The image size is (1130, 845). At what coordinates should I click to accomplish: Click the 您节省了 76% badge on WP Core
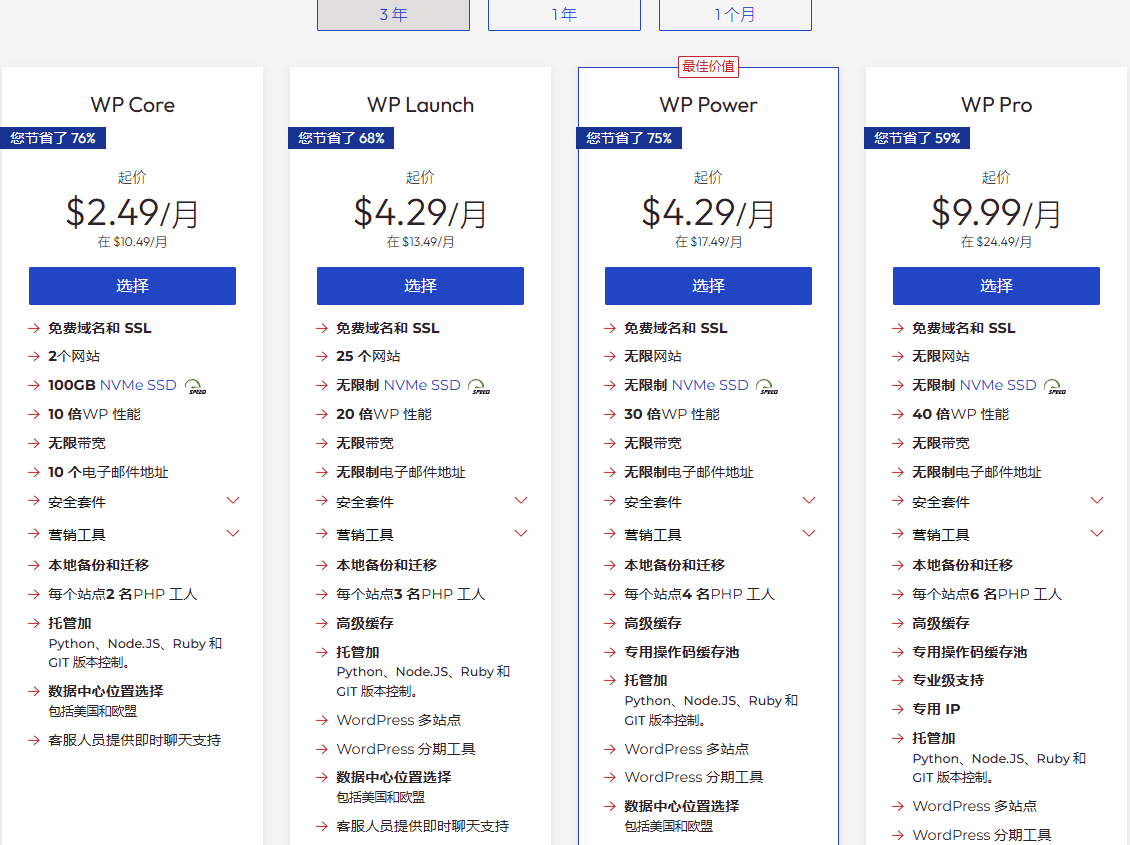pyautogui.click(x=53, y=138)
